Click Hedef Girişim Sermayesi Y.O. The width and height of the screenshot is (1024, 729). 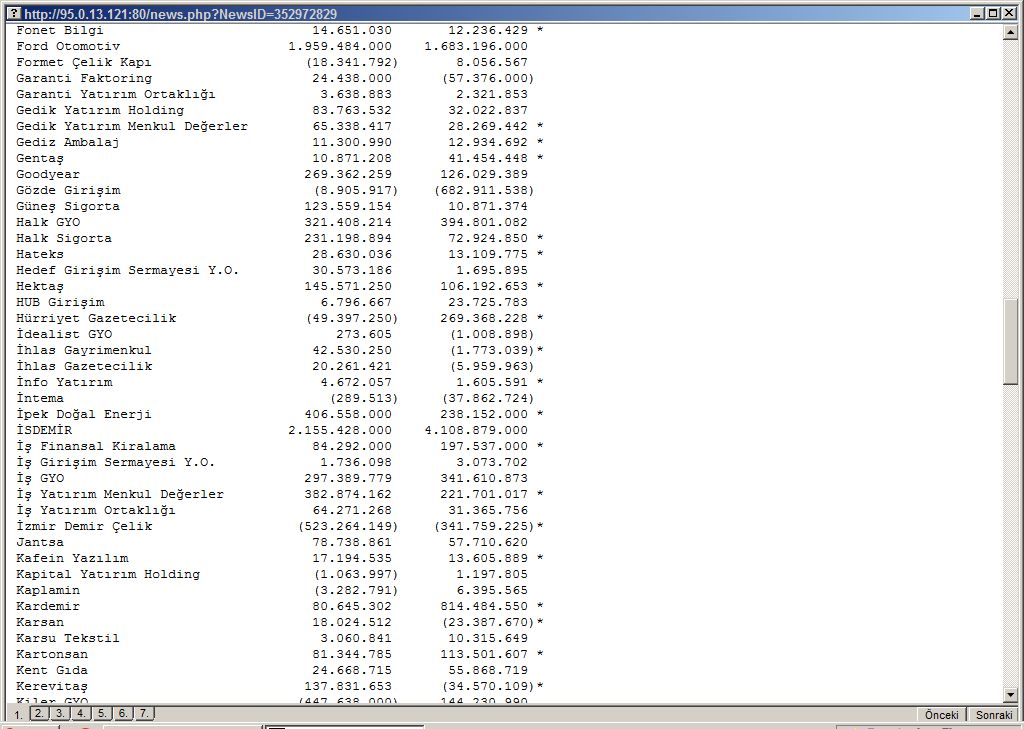(x=127, y=270)
